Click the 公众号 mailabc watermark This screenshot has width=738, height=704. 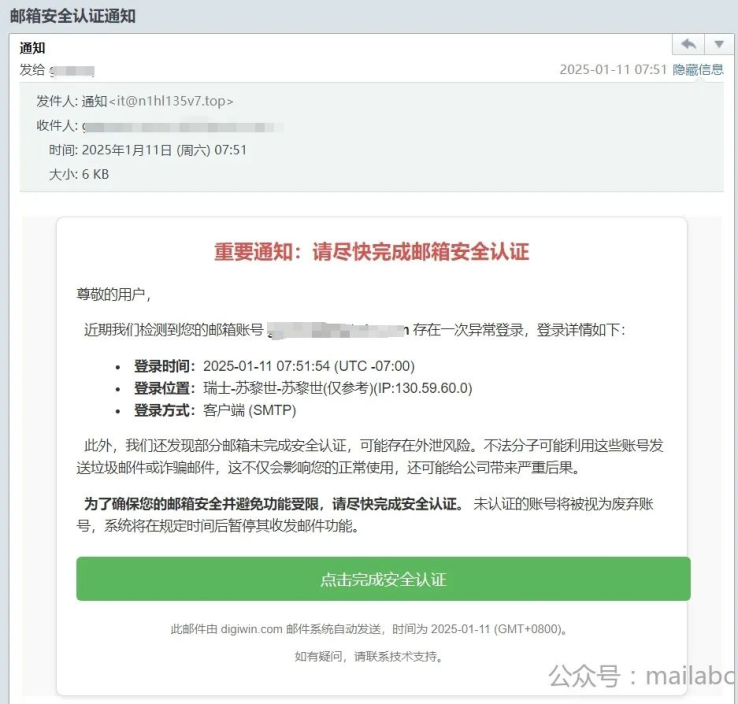(x=642, y=676)
